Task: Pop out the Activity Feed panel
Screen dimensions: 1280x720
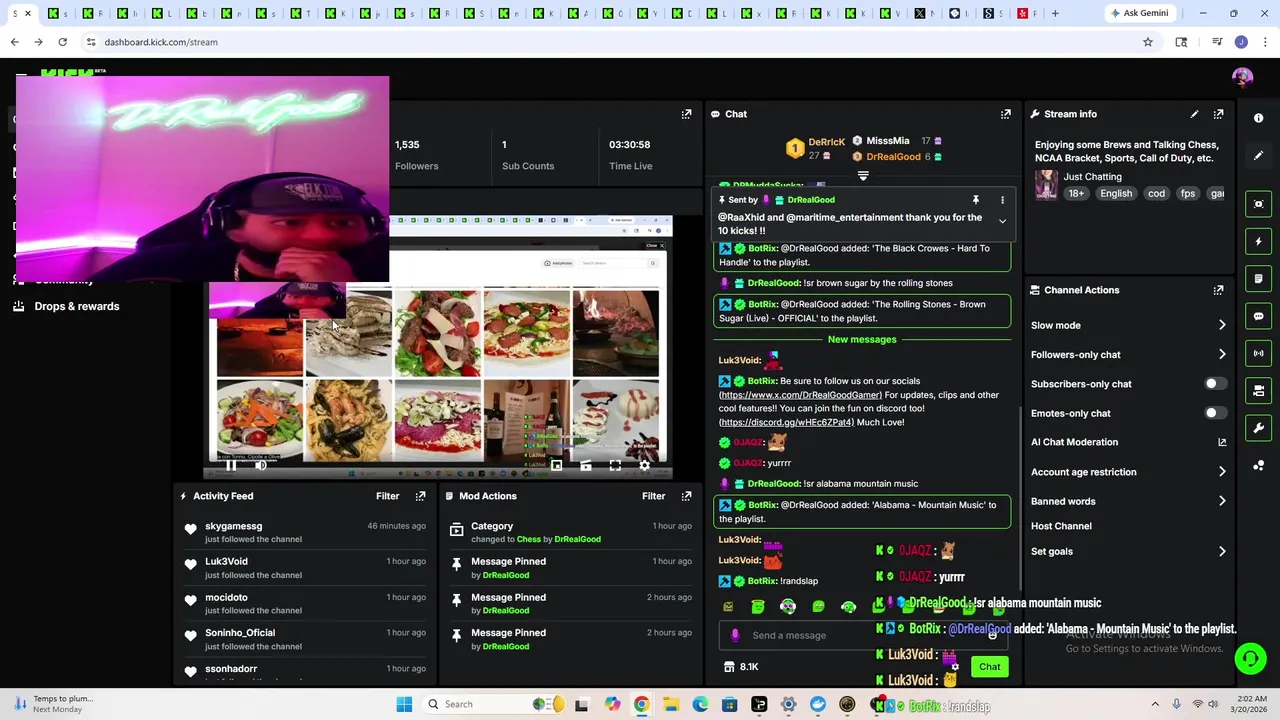Action: pyautogui.click(x=420, y=496)
